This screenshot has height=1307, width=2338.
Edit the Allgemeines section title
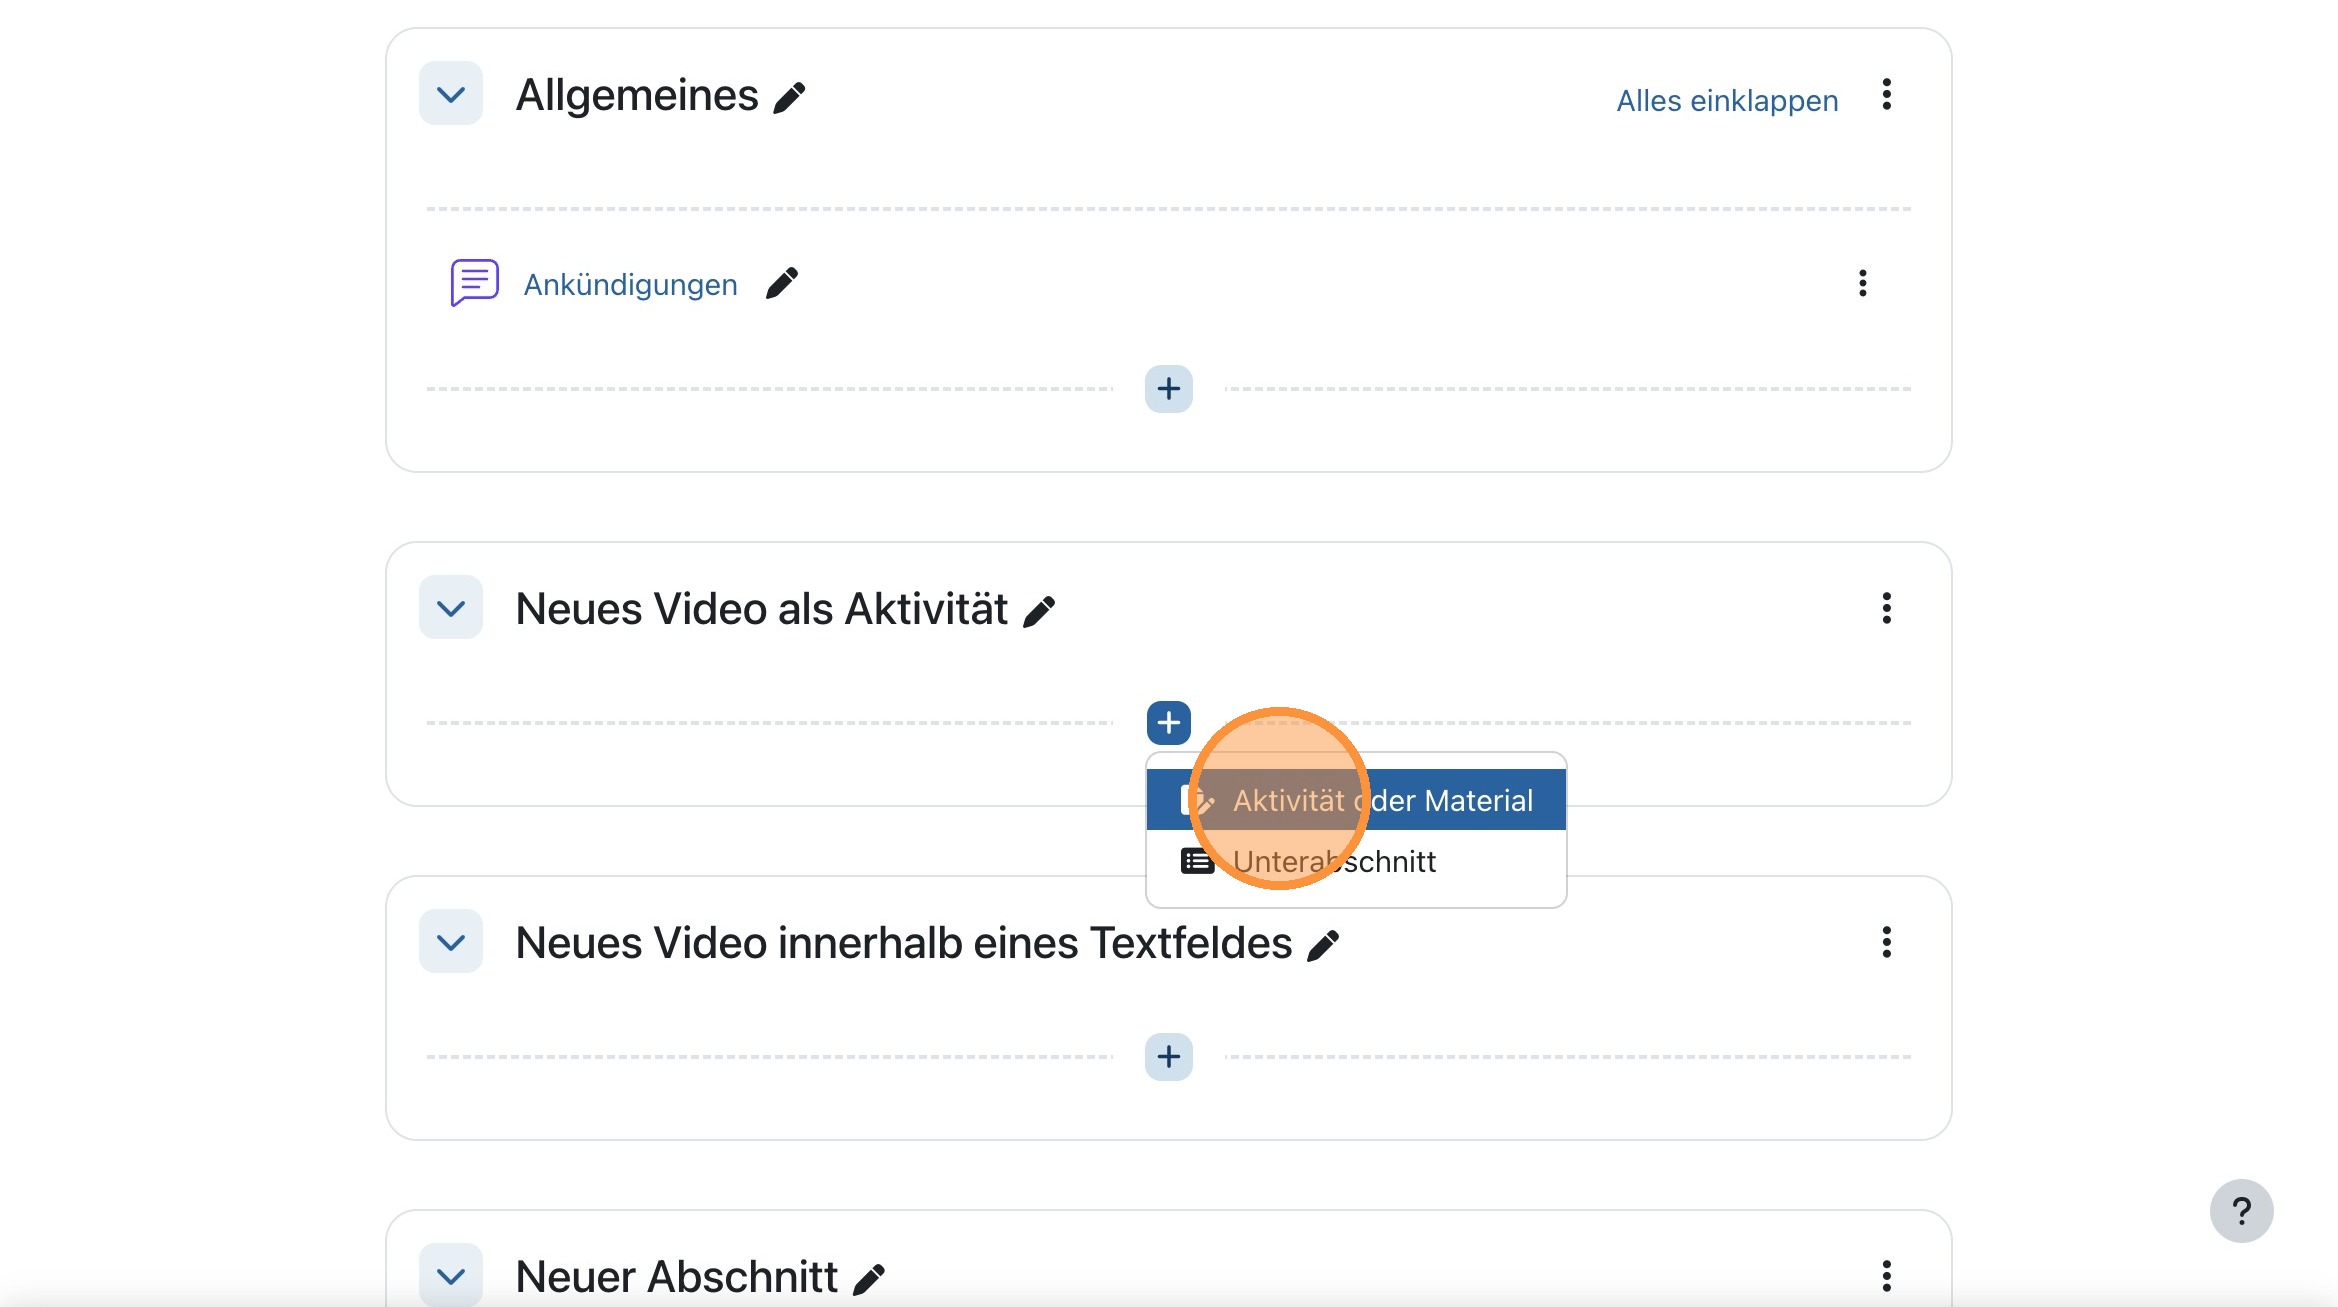click(x=791, y=95)
